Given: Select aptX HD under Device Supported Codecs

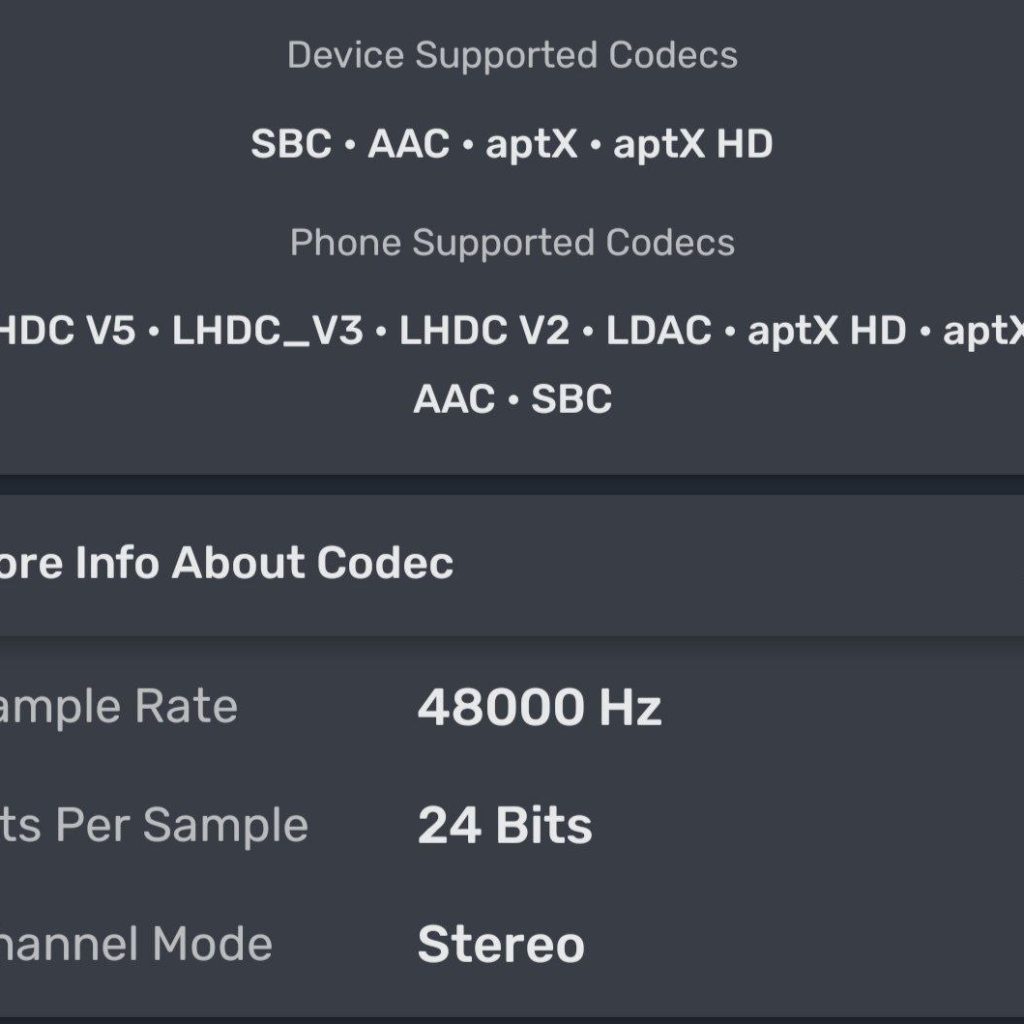Looking at the screenshot, I should click(x=693, y=145).
